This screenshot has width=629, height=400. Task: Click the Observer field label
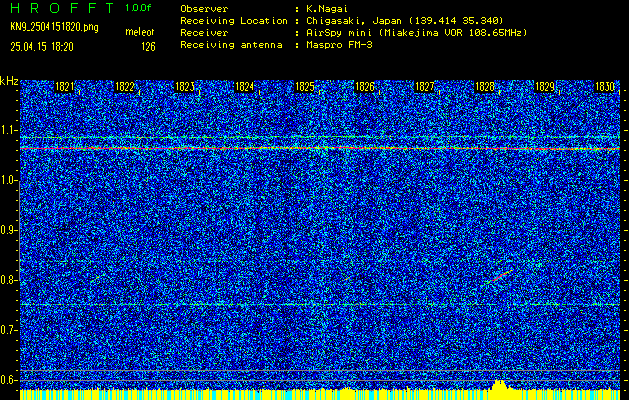204,9
